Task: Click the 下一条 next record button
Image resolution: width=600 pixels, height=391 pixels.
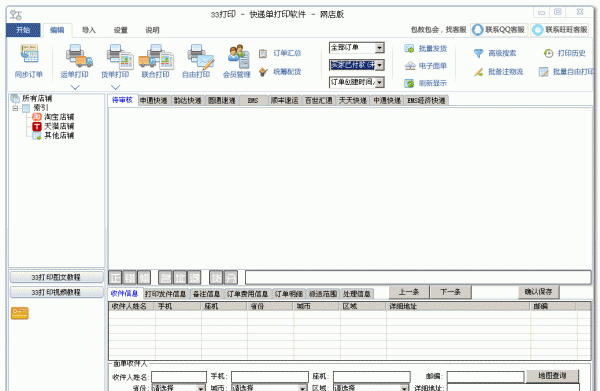Action: point(450,292)
